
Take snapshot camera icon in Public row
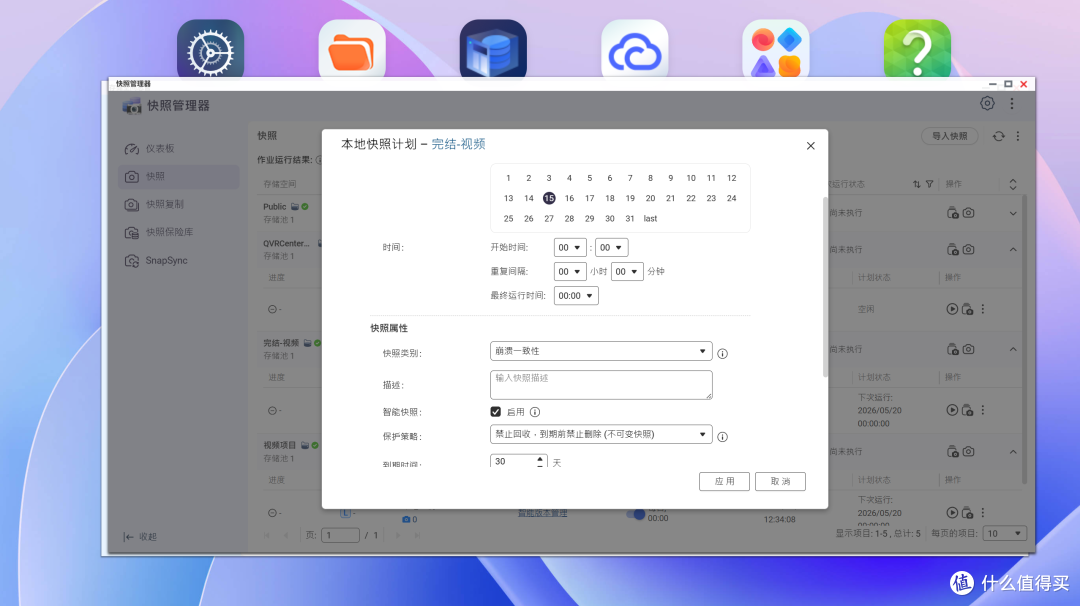[968, 213]
